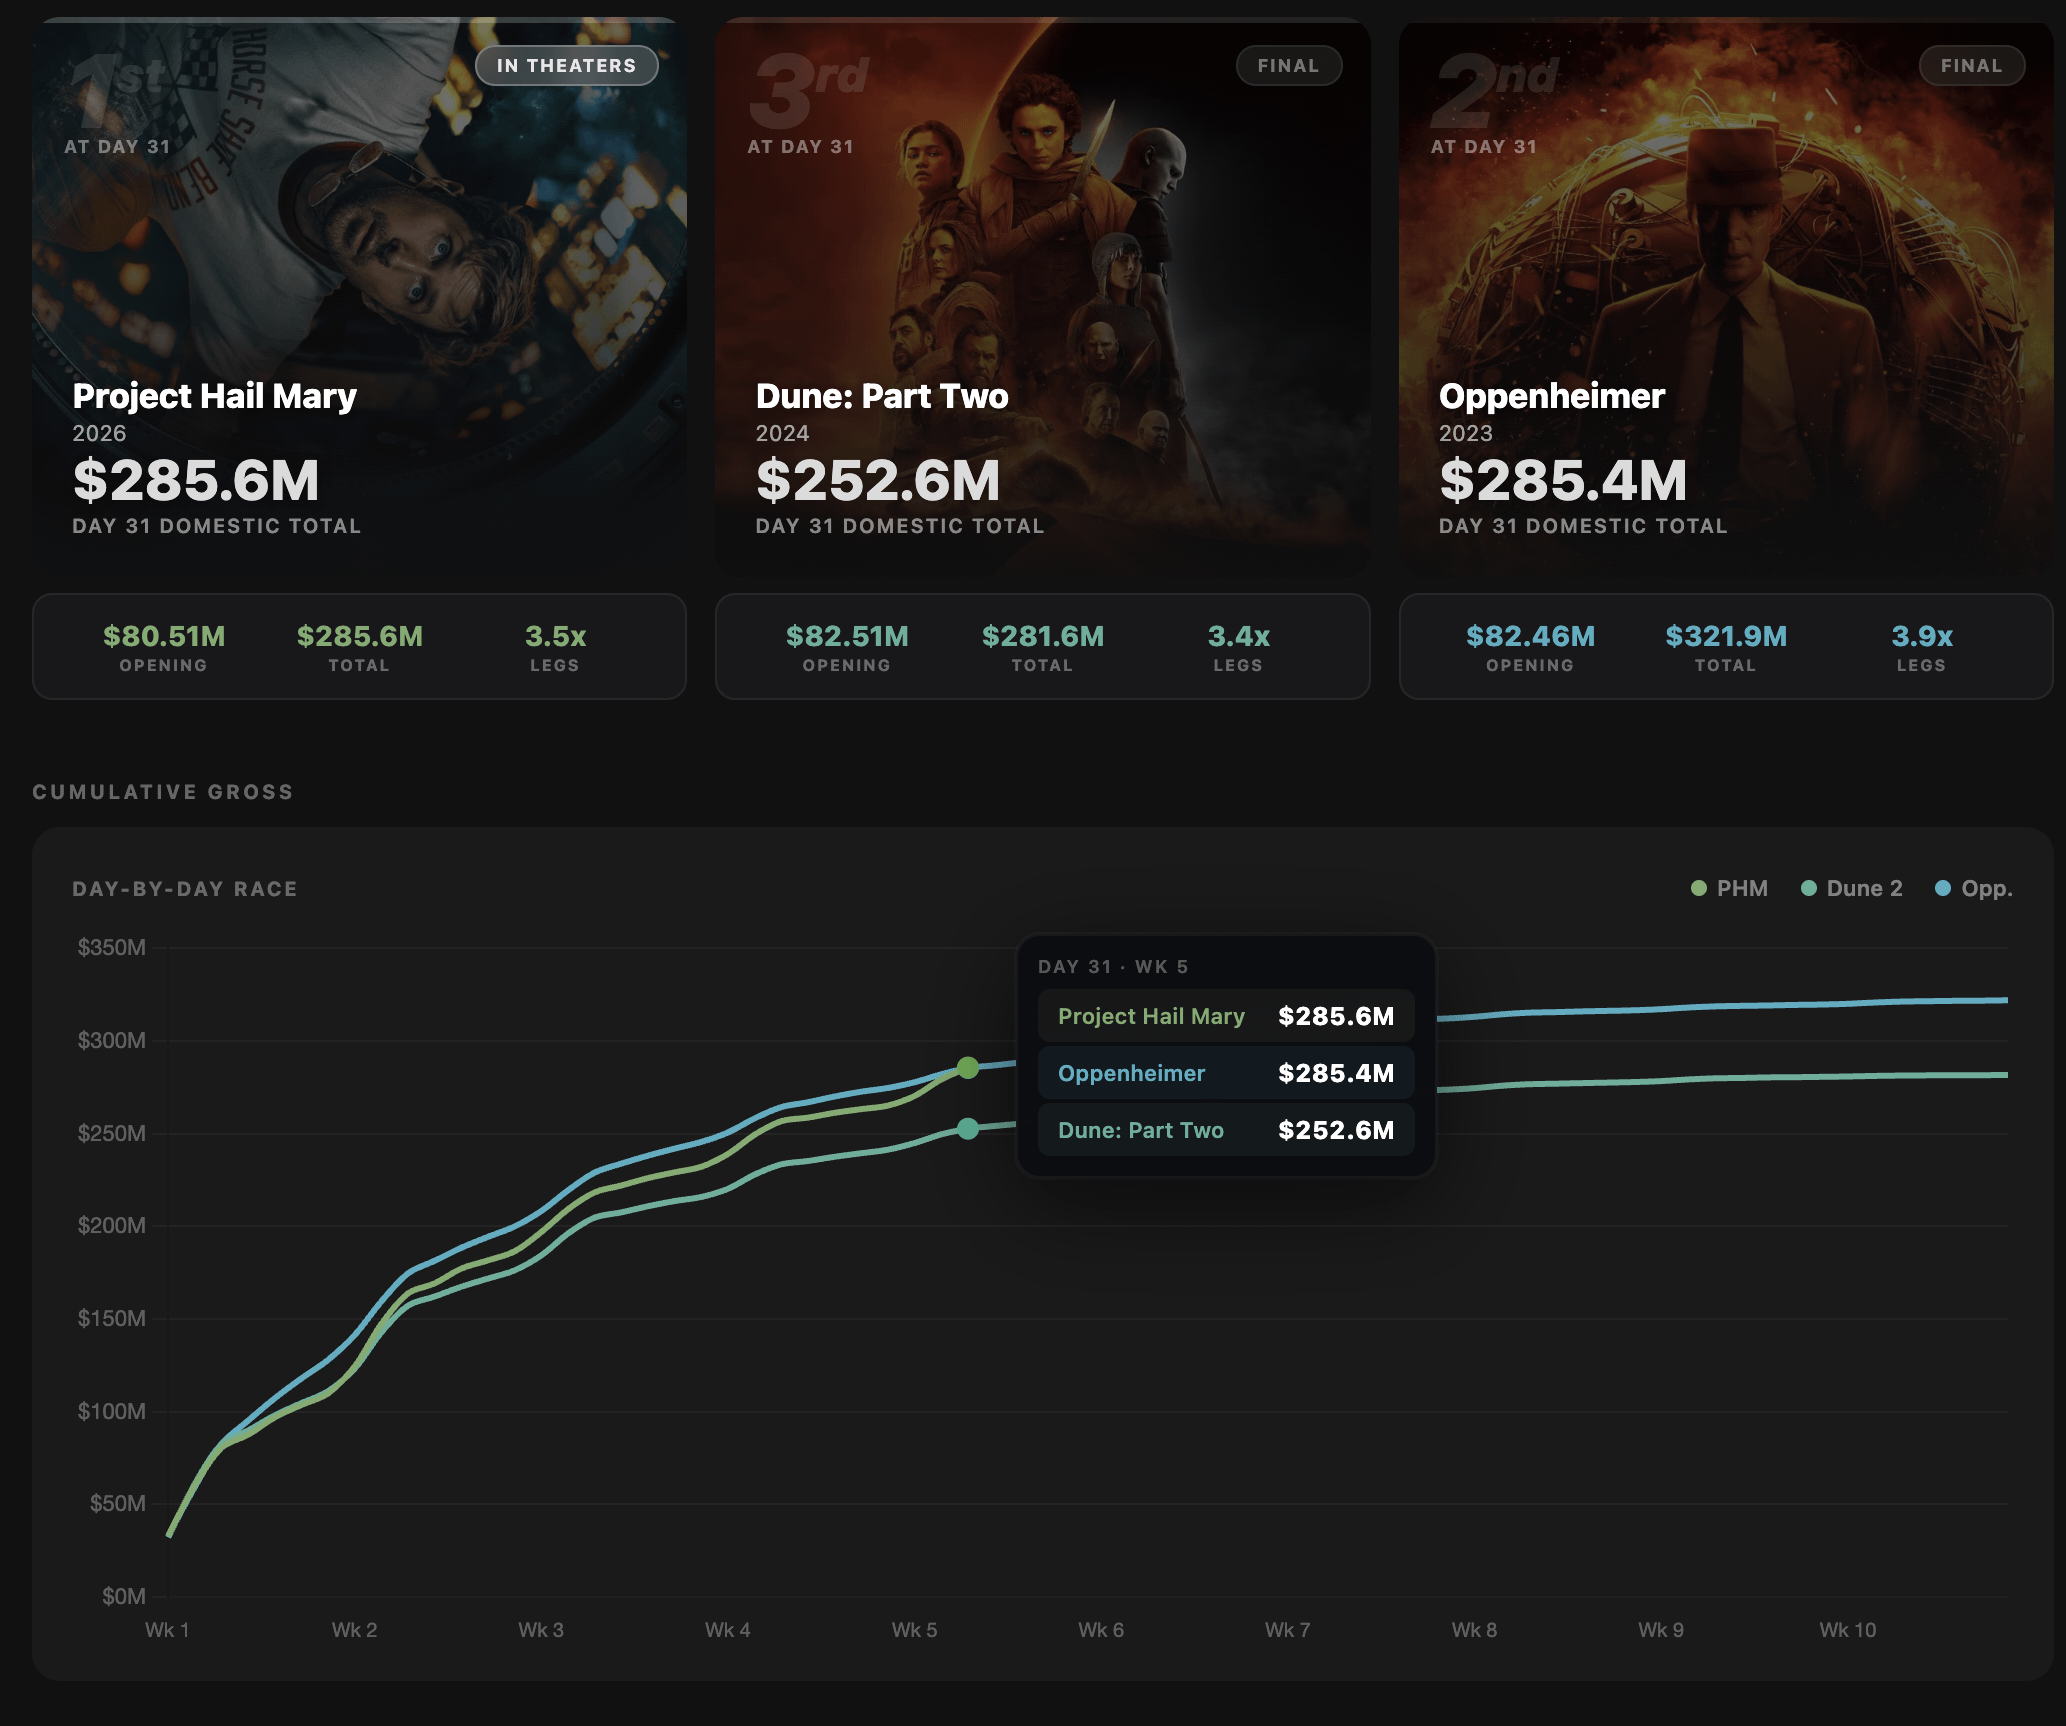Click FINAL badge on Oppenheimer card
The height and width of the screenshot is (1726, 2066).
(x=1971, y=66)
